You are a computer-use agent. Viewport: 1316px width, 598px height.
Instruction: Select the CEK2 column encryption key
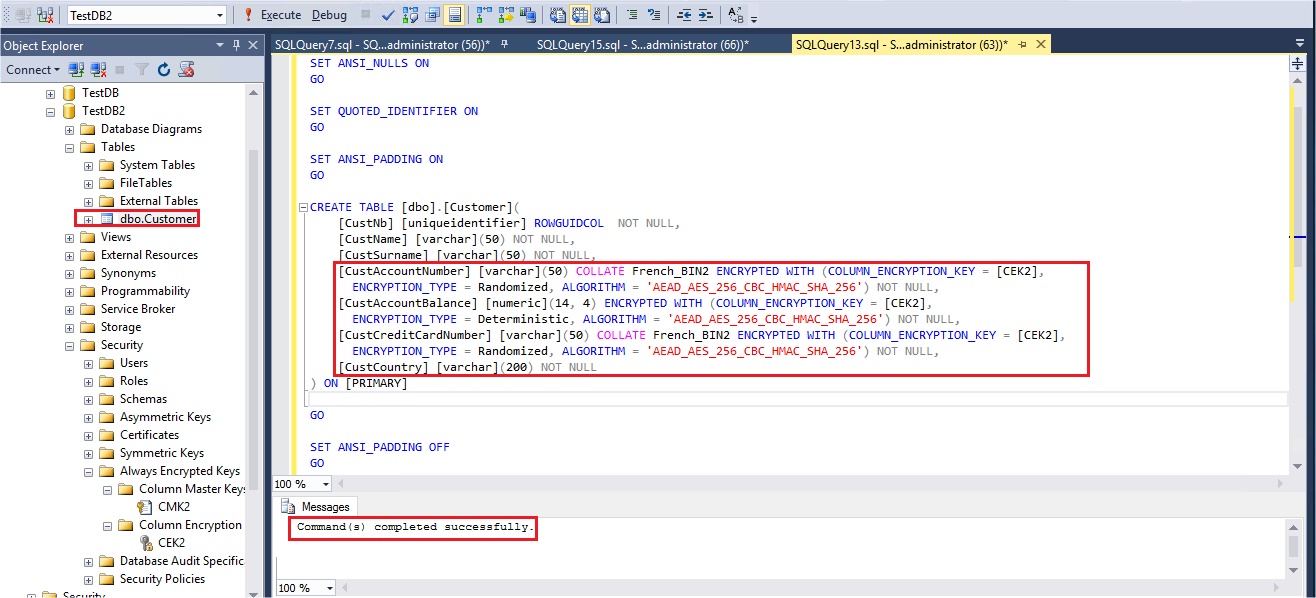click(x=171, y=543)
